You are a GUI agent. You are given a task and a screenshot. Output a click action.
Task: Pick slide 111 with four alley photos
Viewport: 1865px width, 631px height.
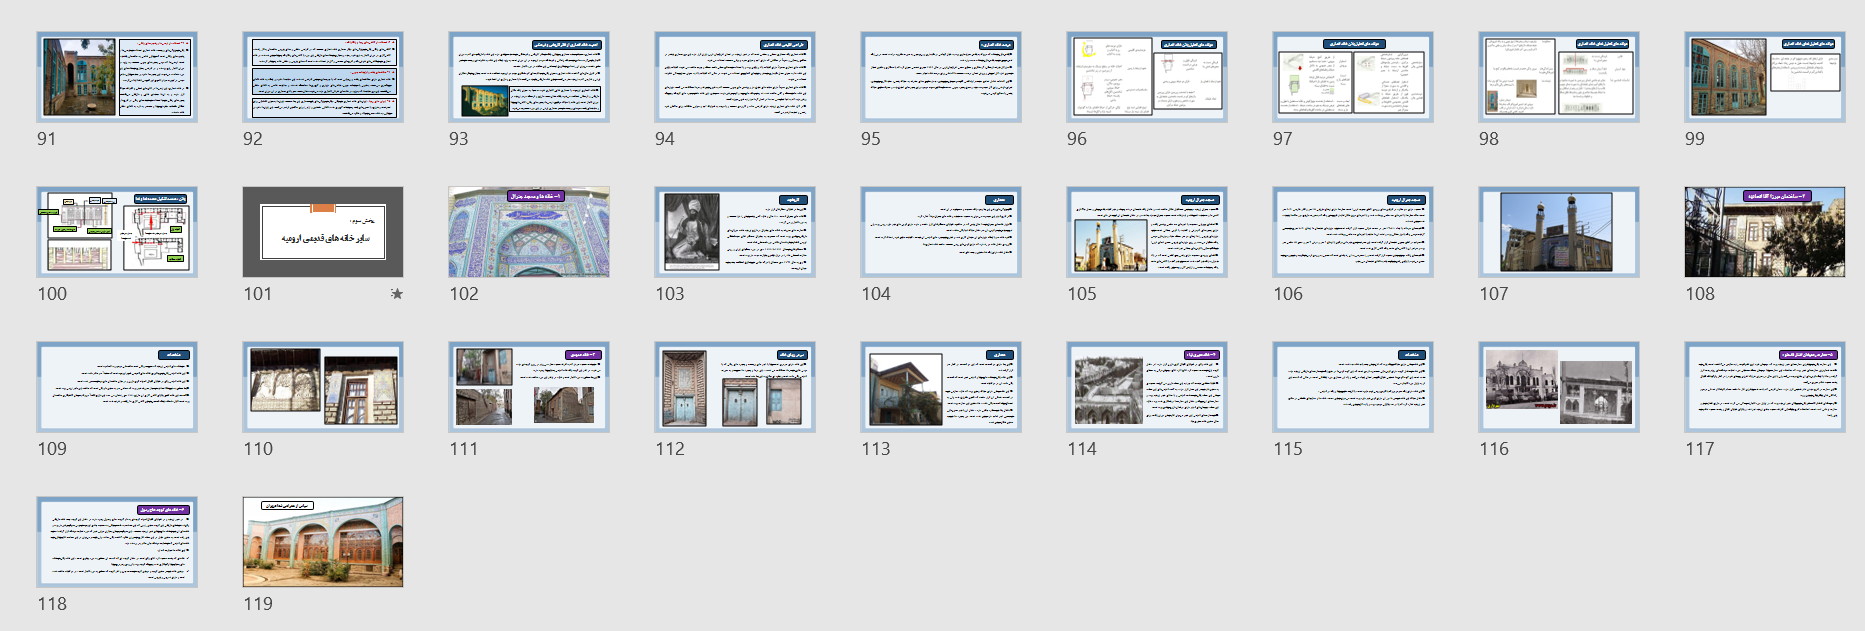pyautogui.click(x=529, y=387)
